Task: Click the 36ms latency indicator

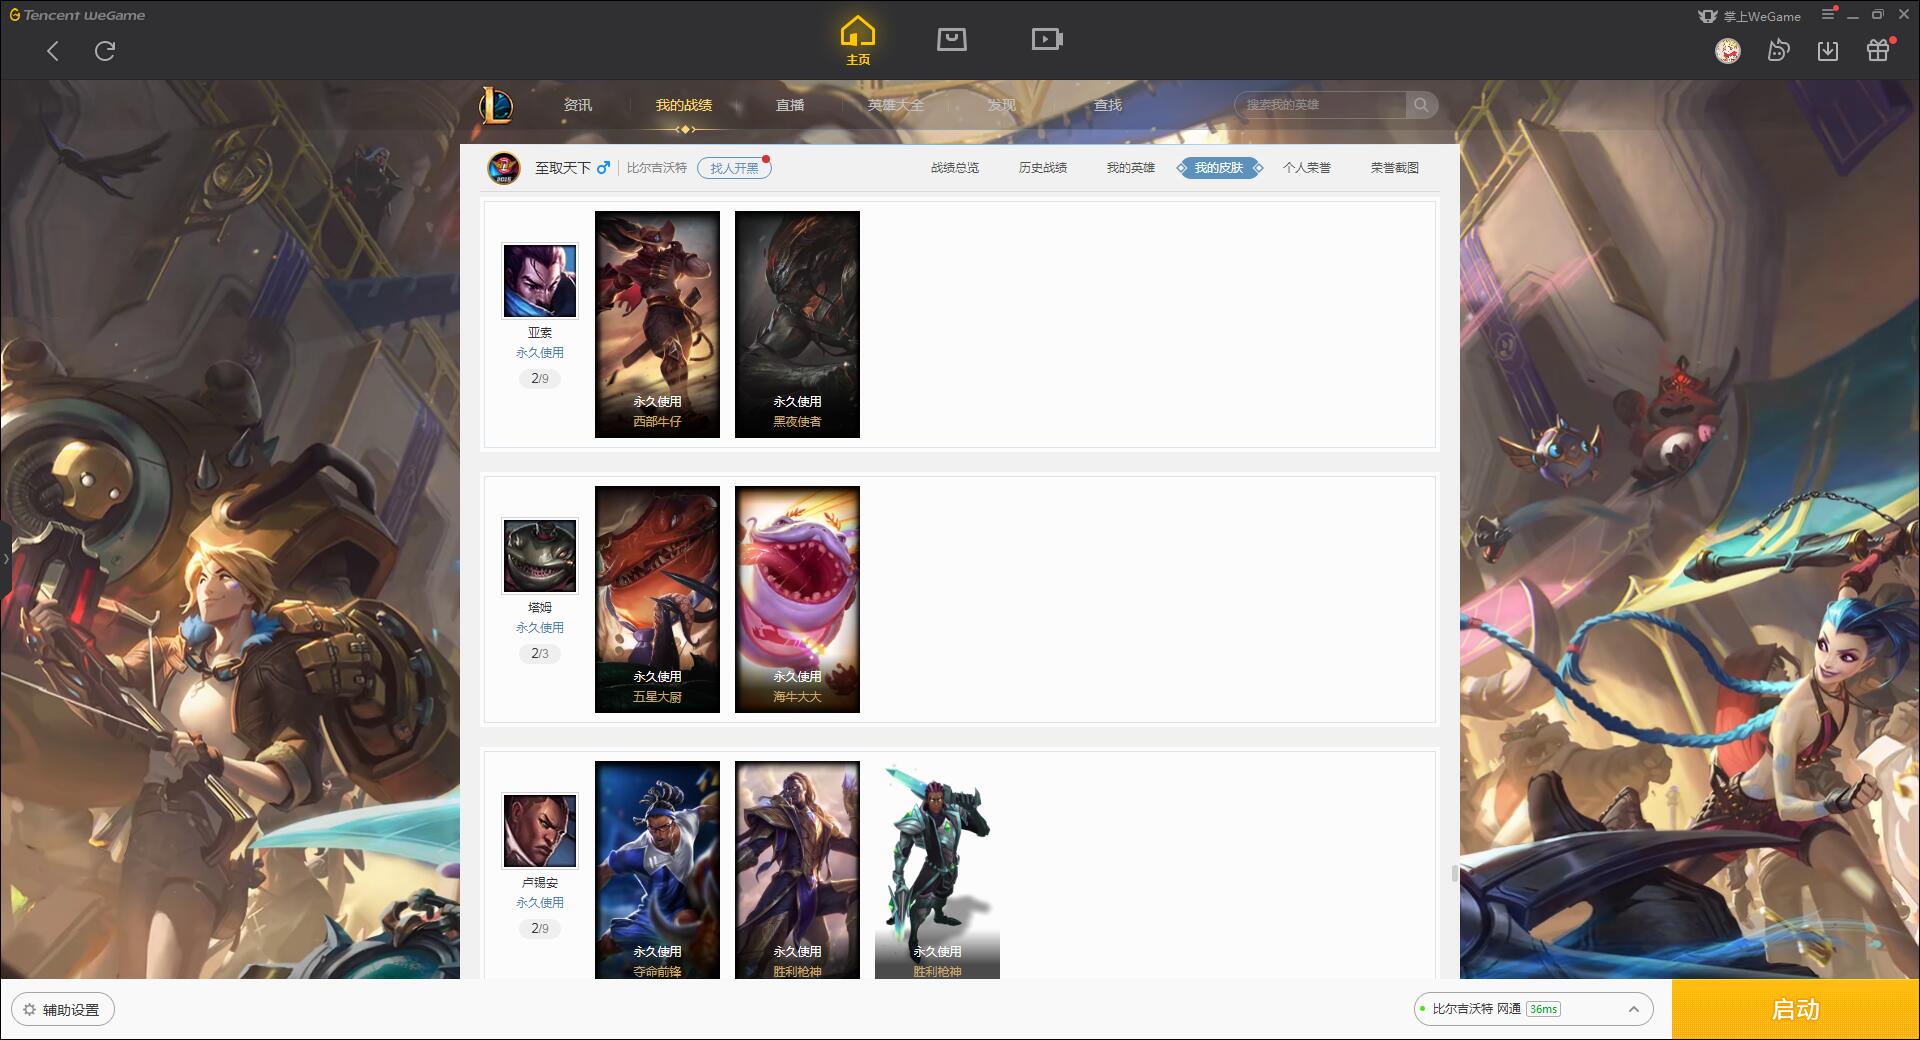Action: coord(1543,1009)
